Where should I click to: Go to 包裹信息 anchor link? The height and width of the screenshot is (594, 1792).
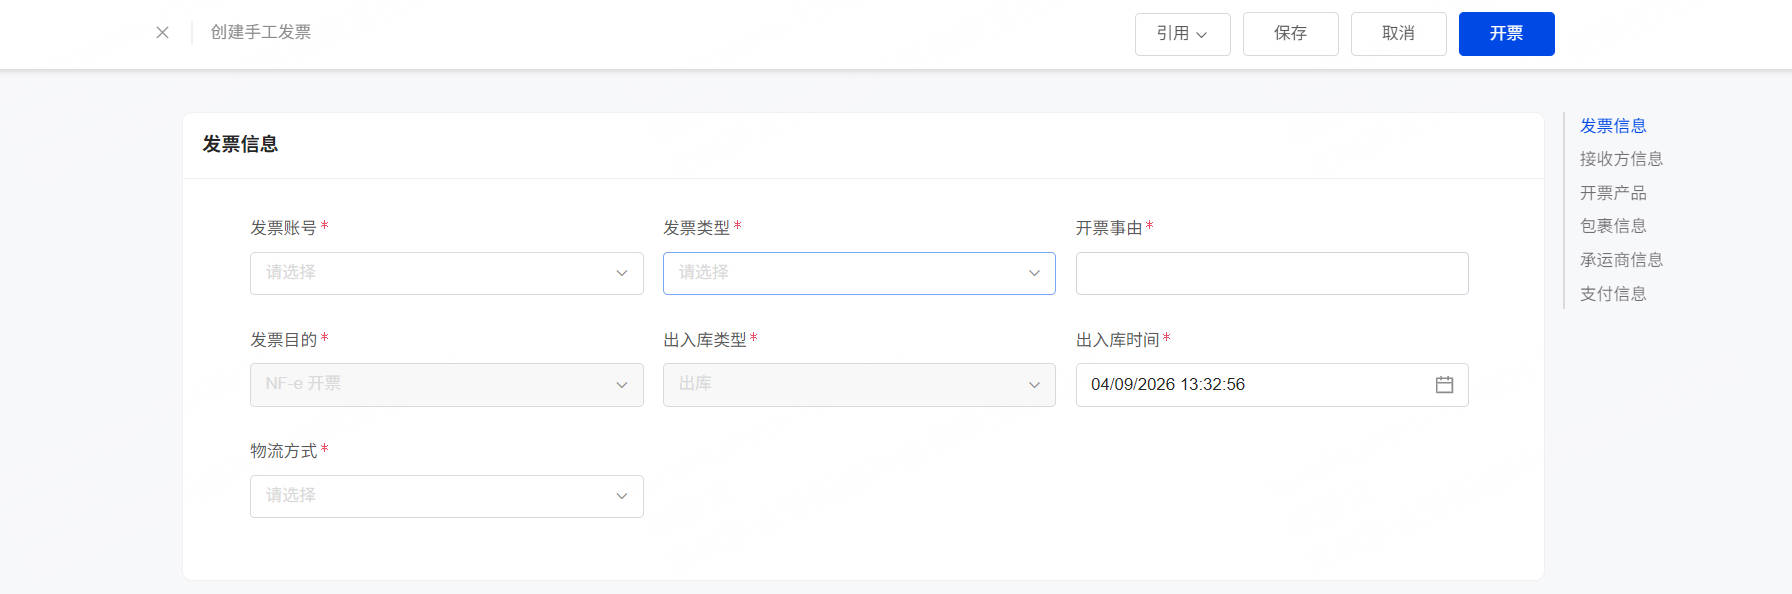[1613, 226]
